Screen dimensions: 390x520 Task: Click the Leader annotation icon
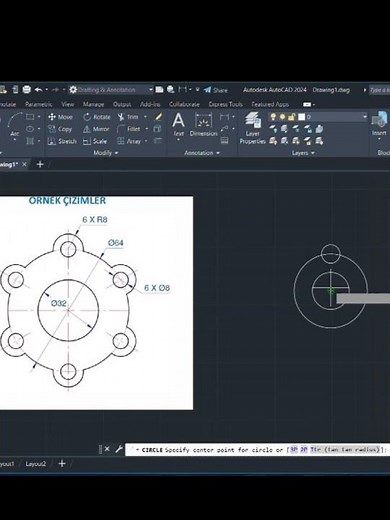224,129
